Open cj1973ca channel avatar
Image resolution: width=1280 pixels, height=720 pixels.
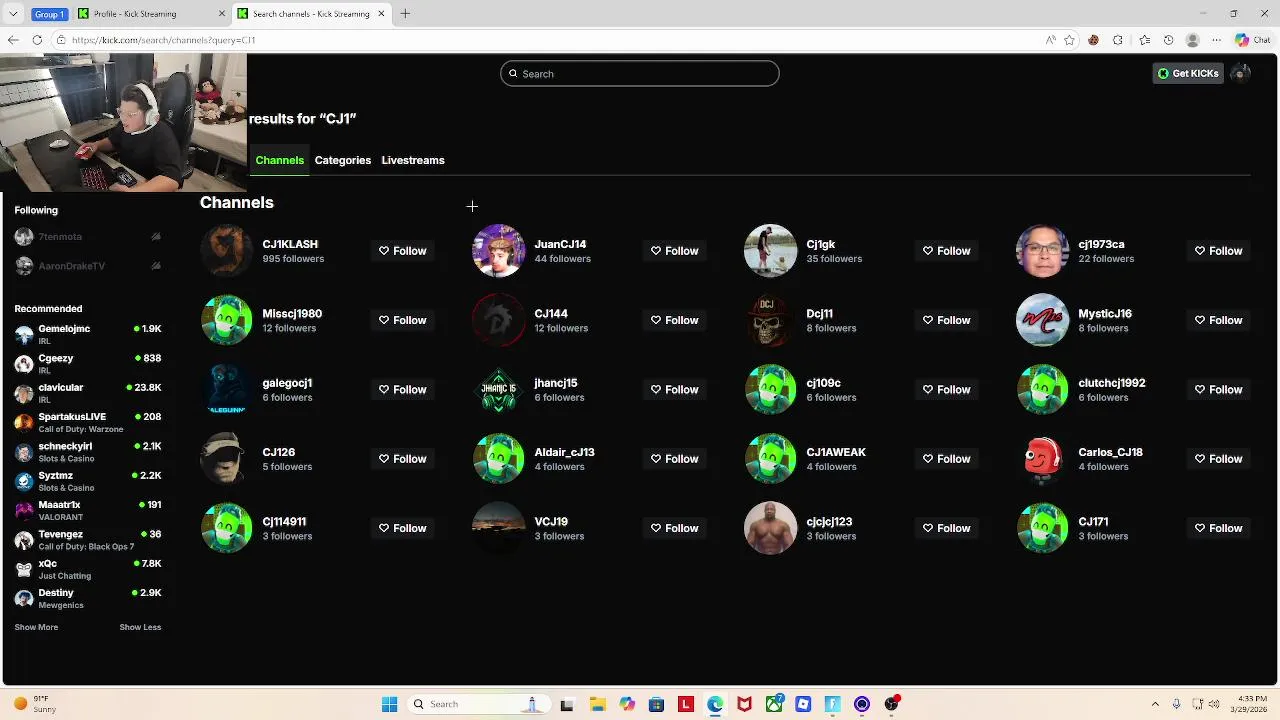point(1043,251)
